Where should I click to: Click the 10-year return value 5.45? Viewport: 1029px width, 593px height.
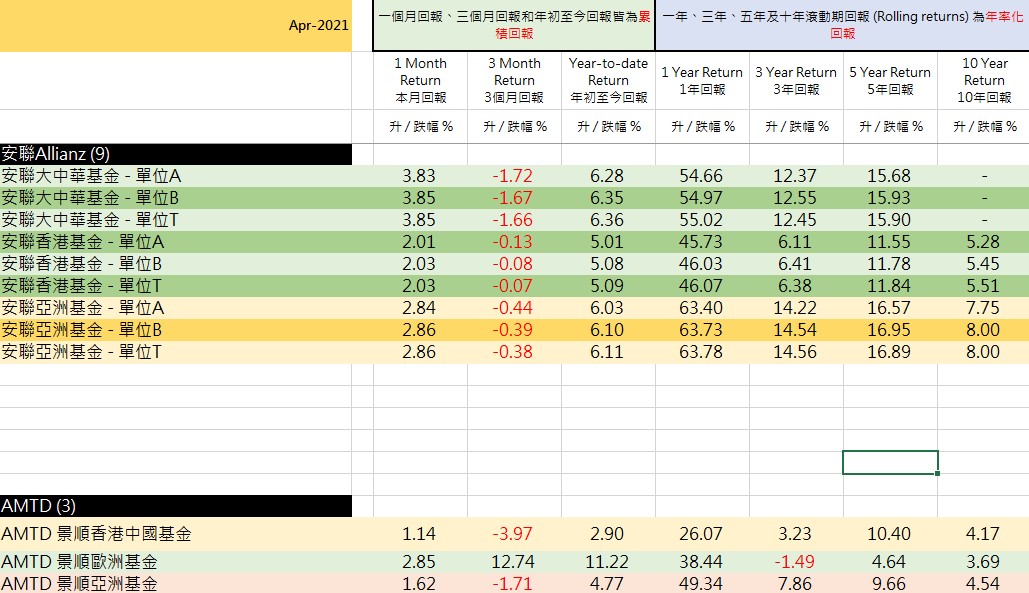pyautogui.click(x=983, y=264)
